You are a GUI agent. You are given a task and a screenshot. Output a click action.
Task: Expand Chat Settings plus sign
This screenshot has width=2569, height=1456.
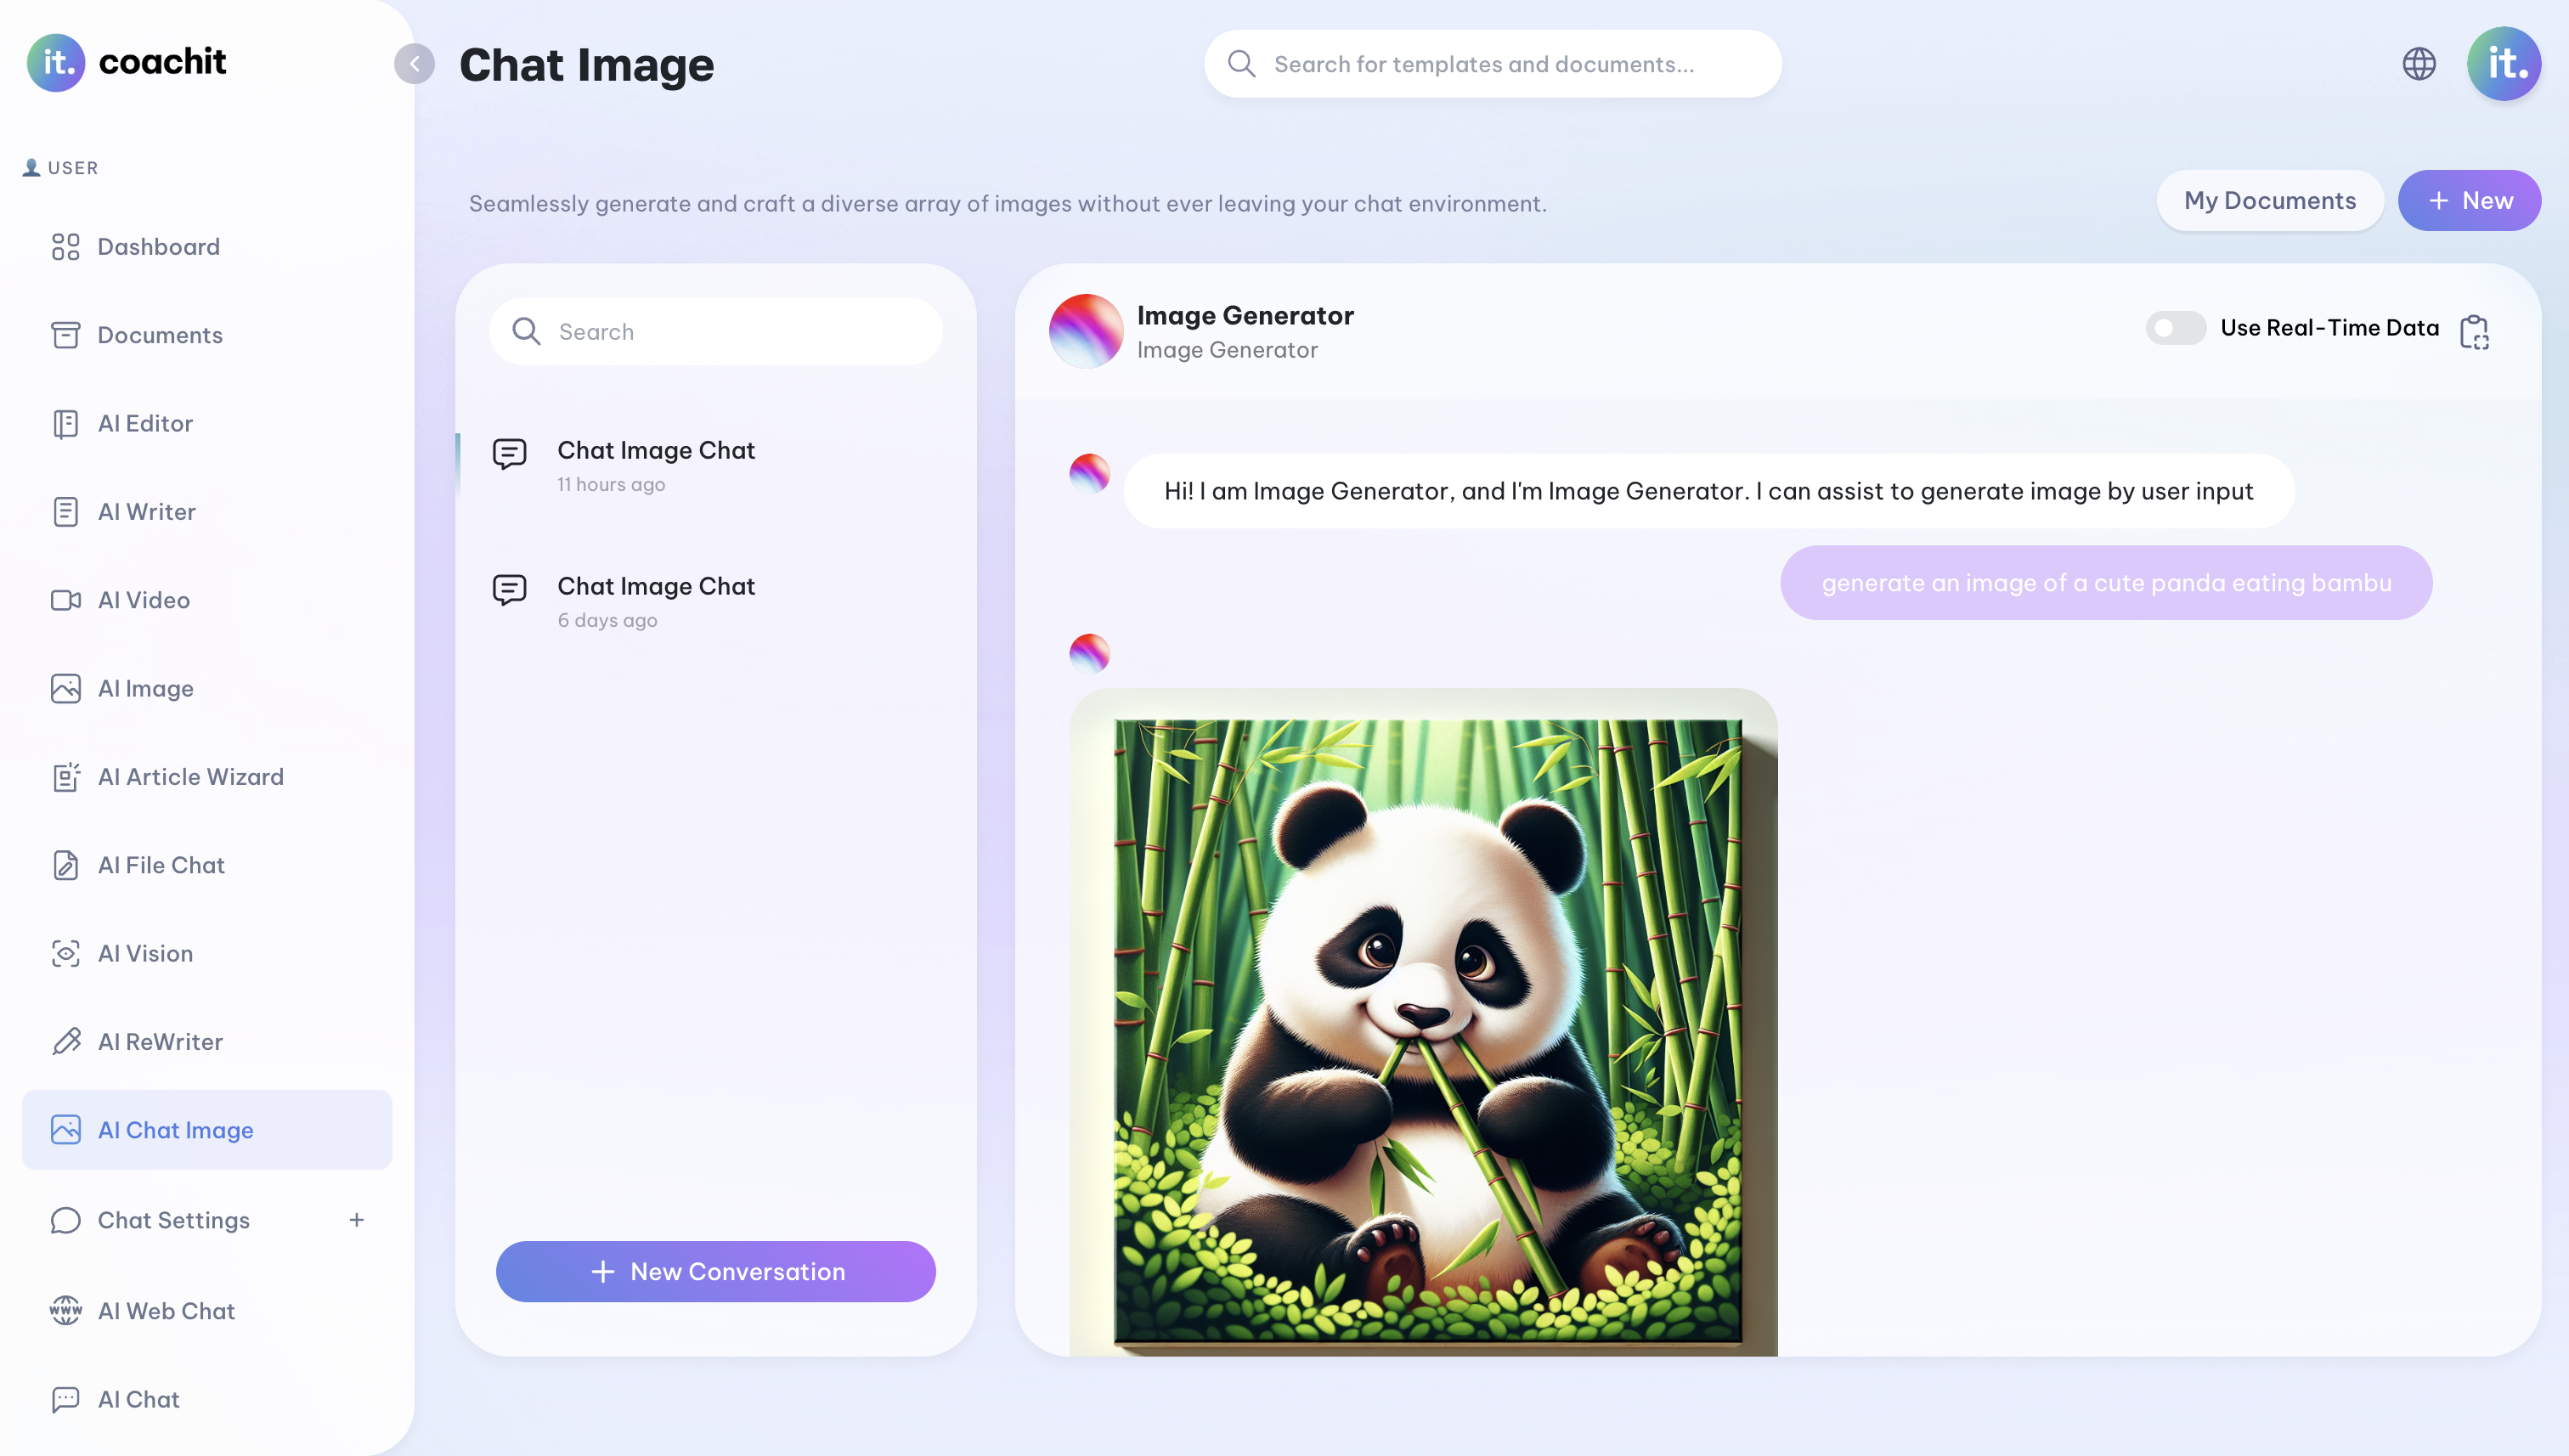[356, 1220]
